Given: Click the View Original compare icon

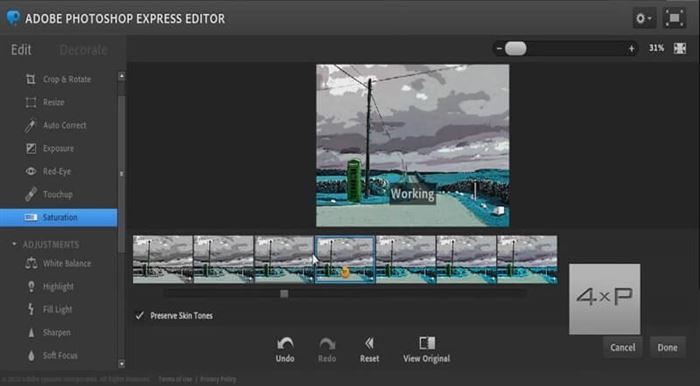Looking at the screenshot, I should 427,343.
